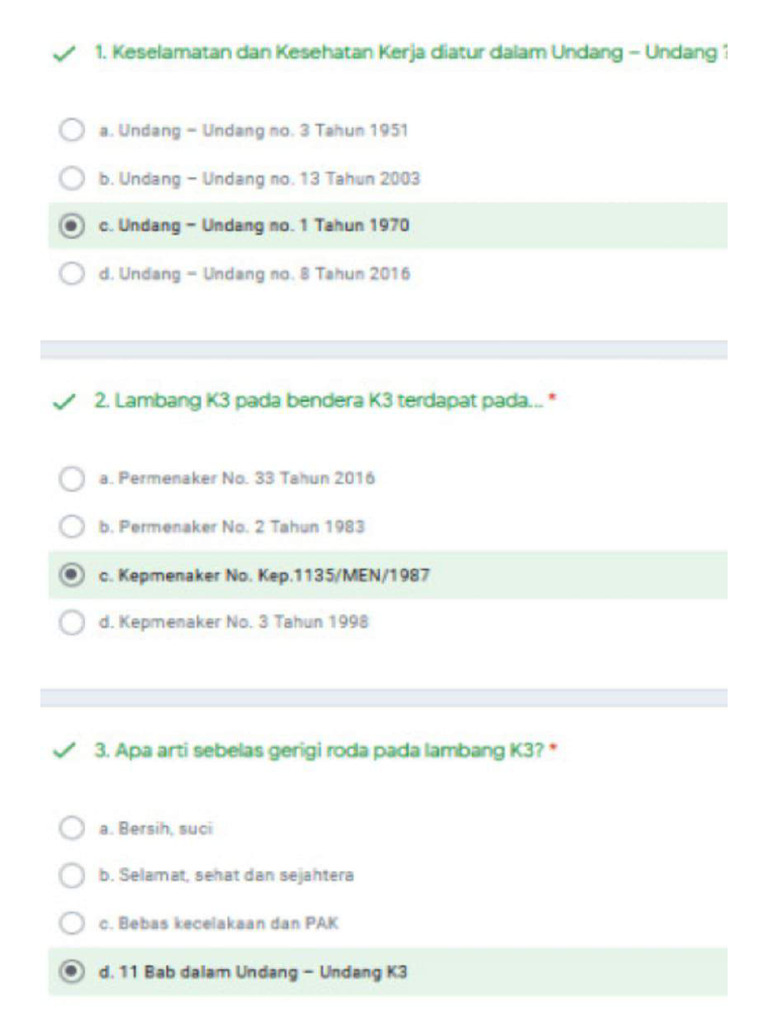Image resolution: width=768 pixels, height=1024 pixels.
Task: Select 'a. Permenaker No. 33 Tahun 2016' radio
Action: coord(72,479)
